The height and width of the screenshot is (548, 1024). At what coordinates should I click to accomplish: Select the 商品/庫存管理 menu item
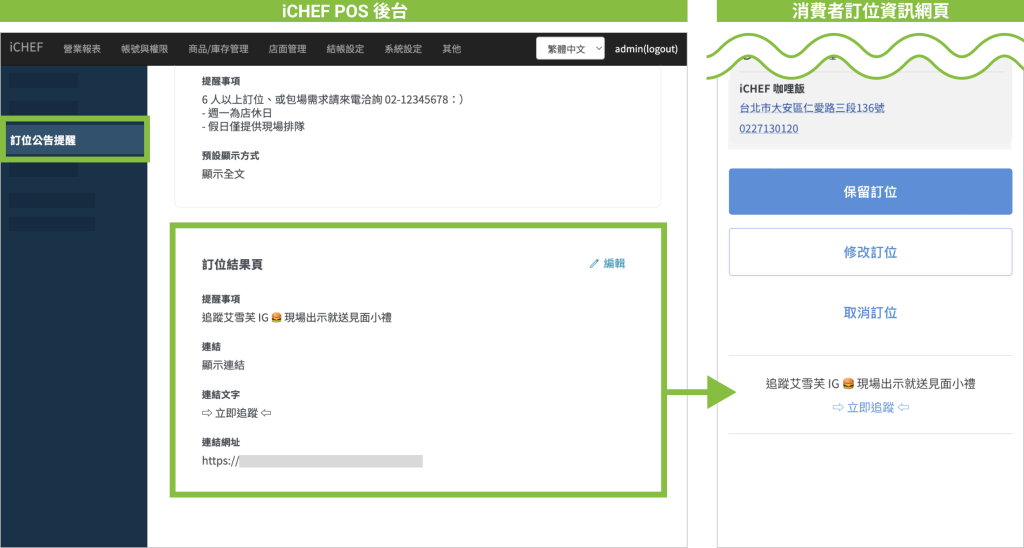(219, 49)
